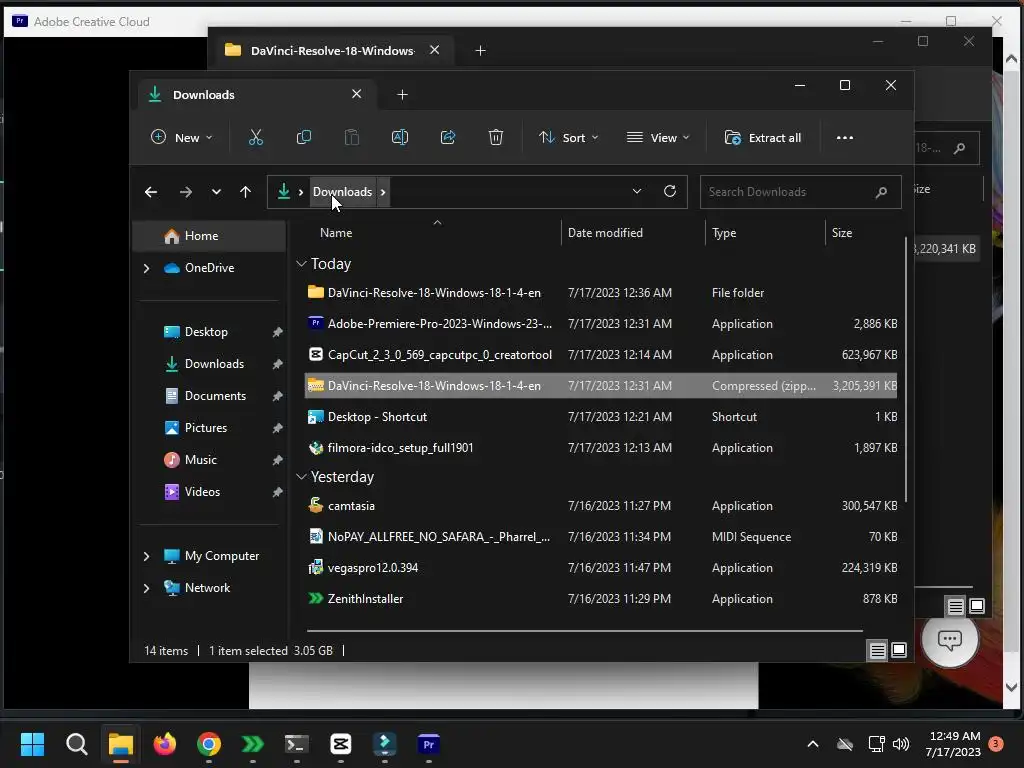Viewport: 1024px width, 768px height.
Task: Click the Delete trash icon in the toolbar
Action: point(496,137)
